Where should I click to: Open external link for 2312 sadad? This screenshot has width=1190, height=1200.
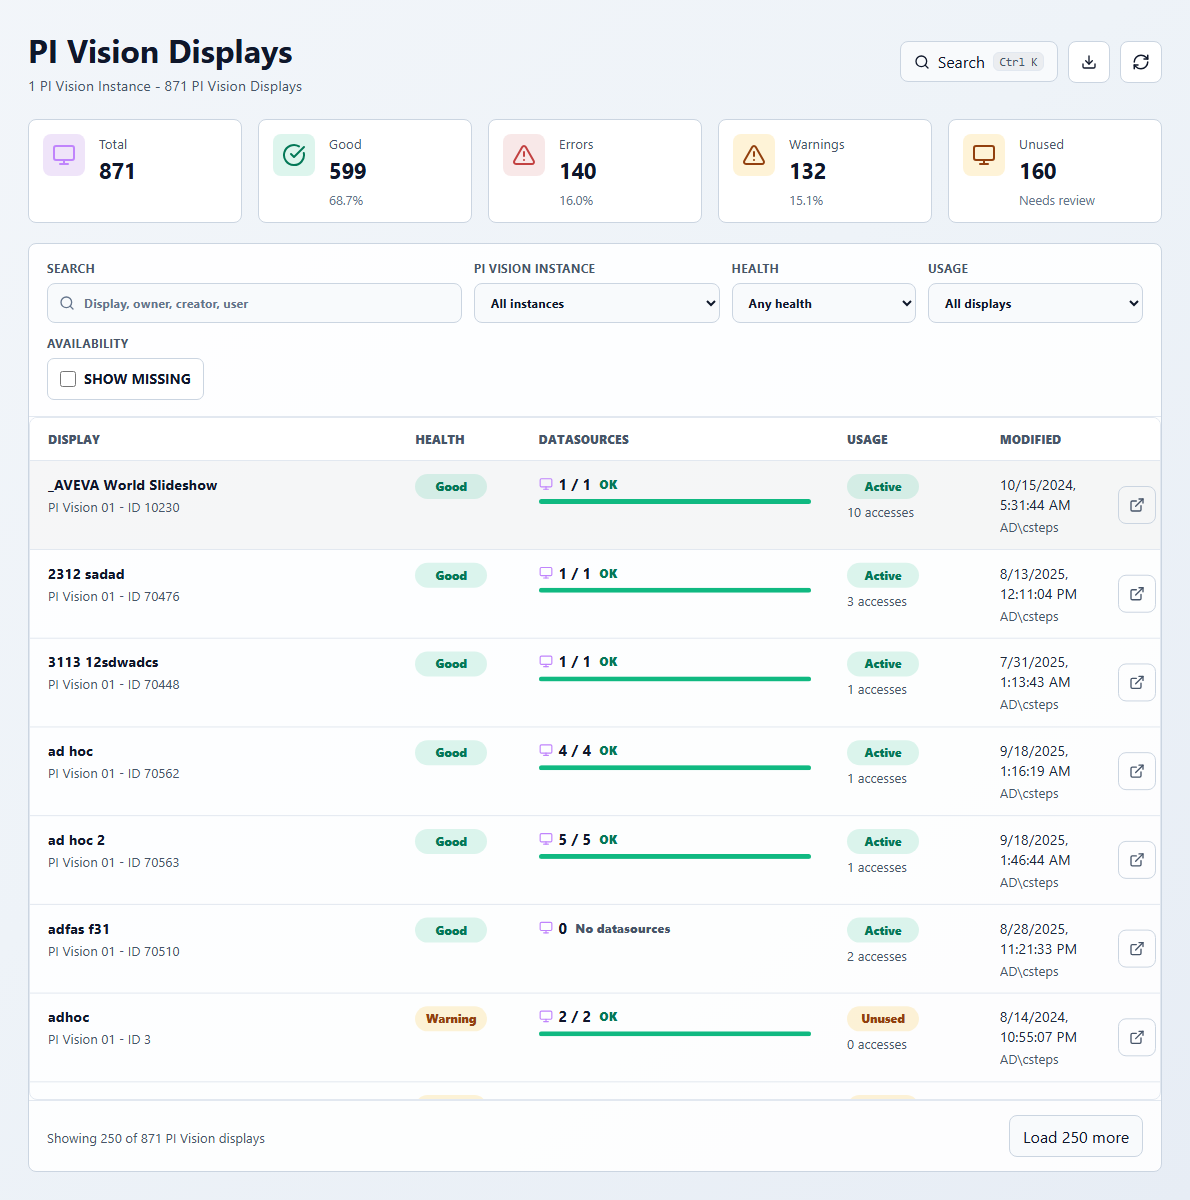point(1137,594)
